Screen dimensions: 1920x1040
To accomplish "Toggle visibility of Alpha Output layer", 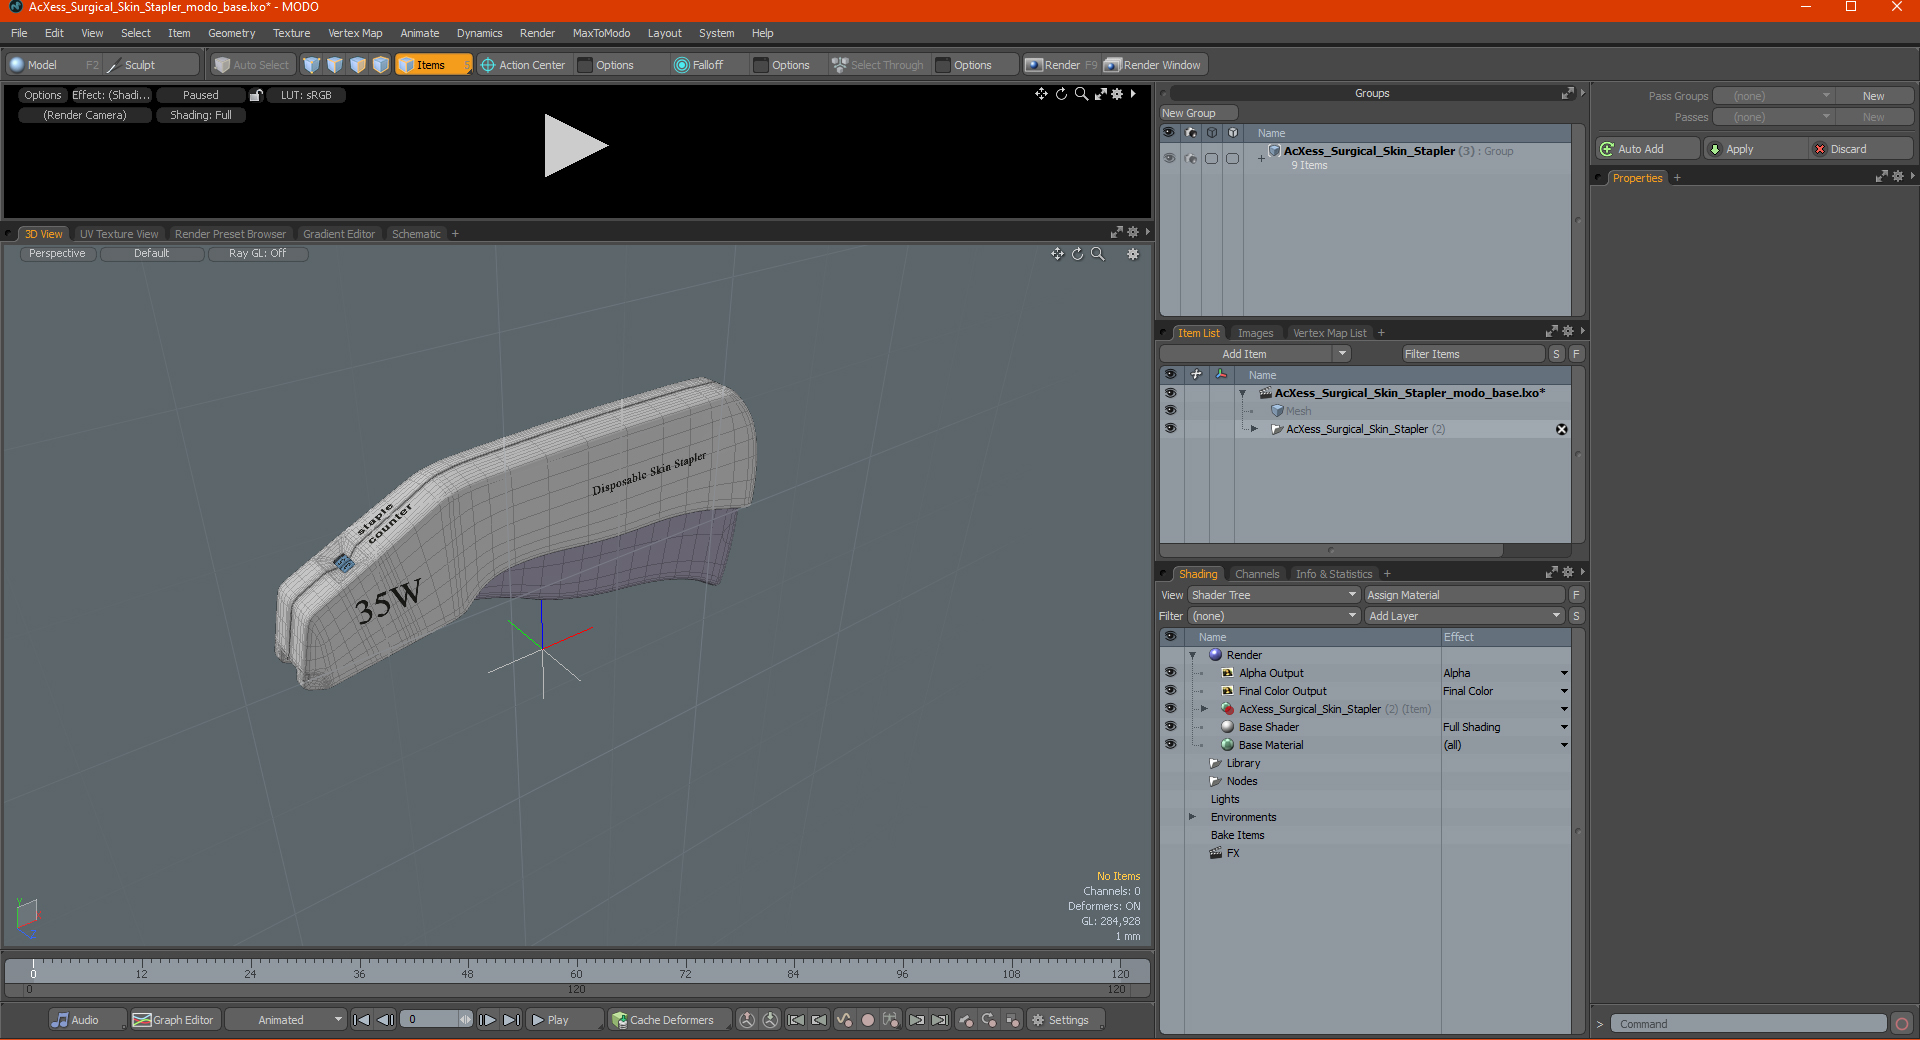I will [x=1170, y=673].
